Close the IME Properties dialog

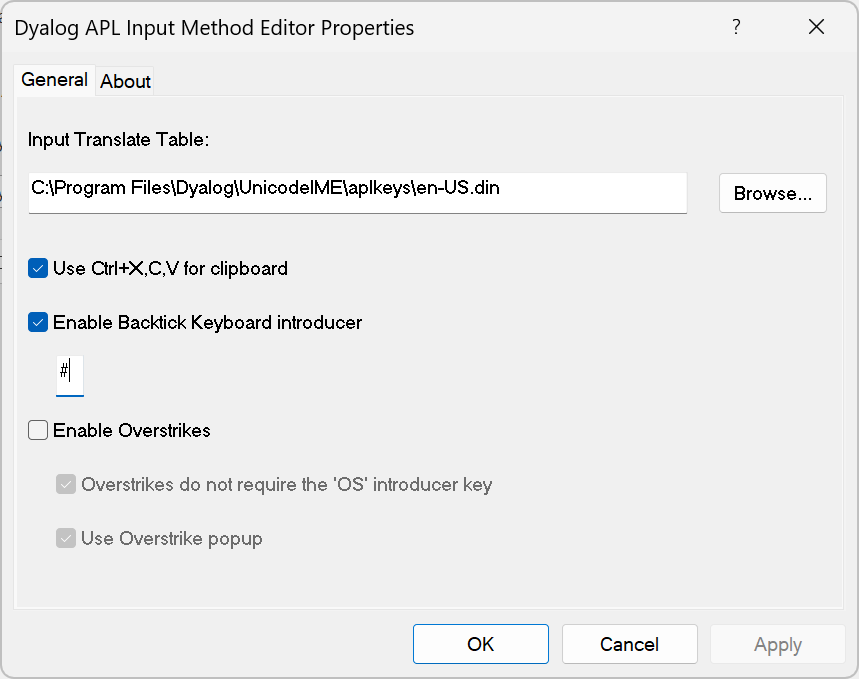[x=816, y=28]
